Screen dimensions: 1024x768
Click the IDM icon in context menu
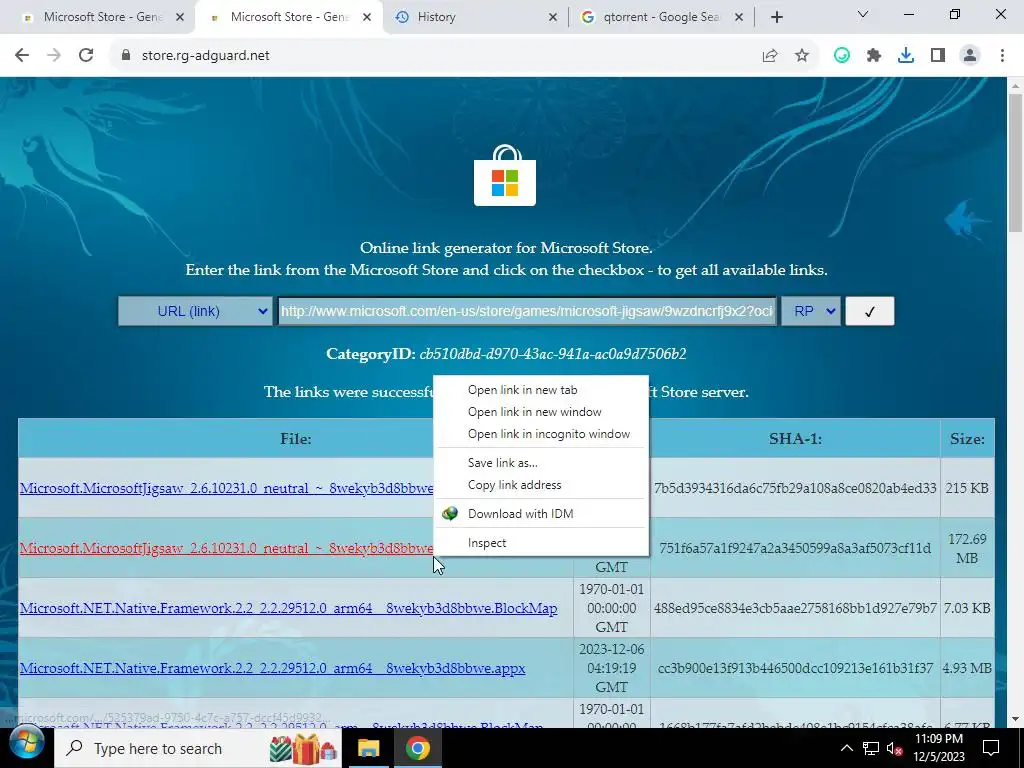click(x=450, y=514)
